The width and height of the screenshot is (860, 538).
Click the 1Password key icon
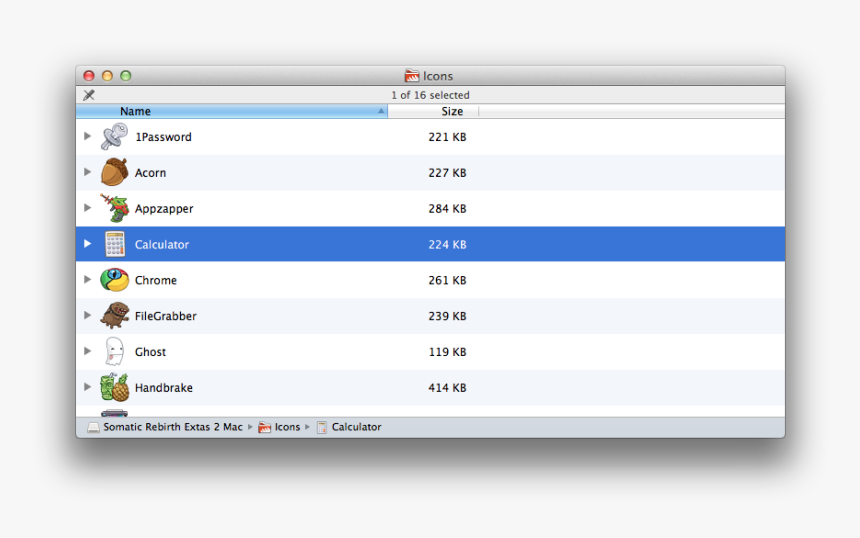pos(114,137)
